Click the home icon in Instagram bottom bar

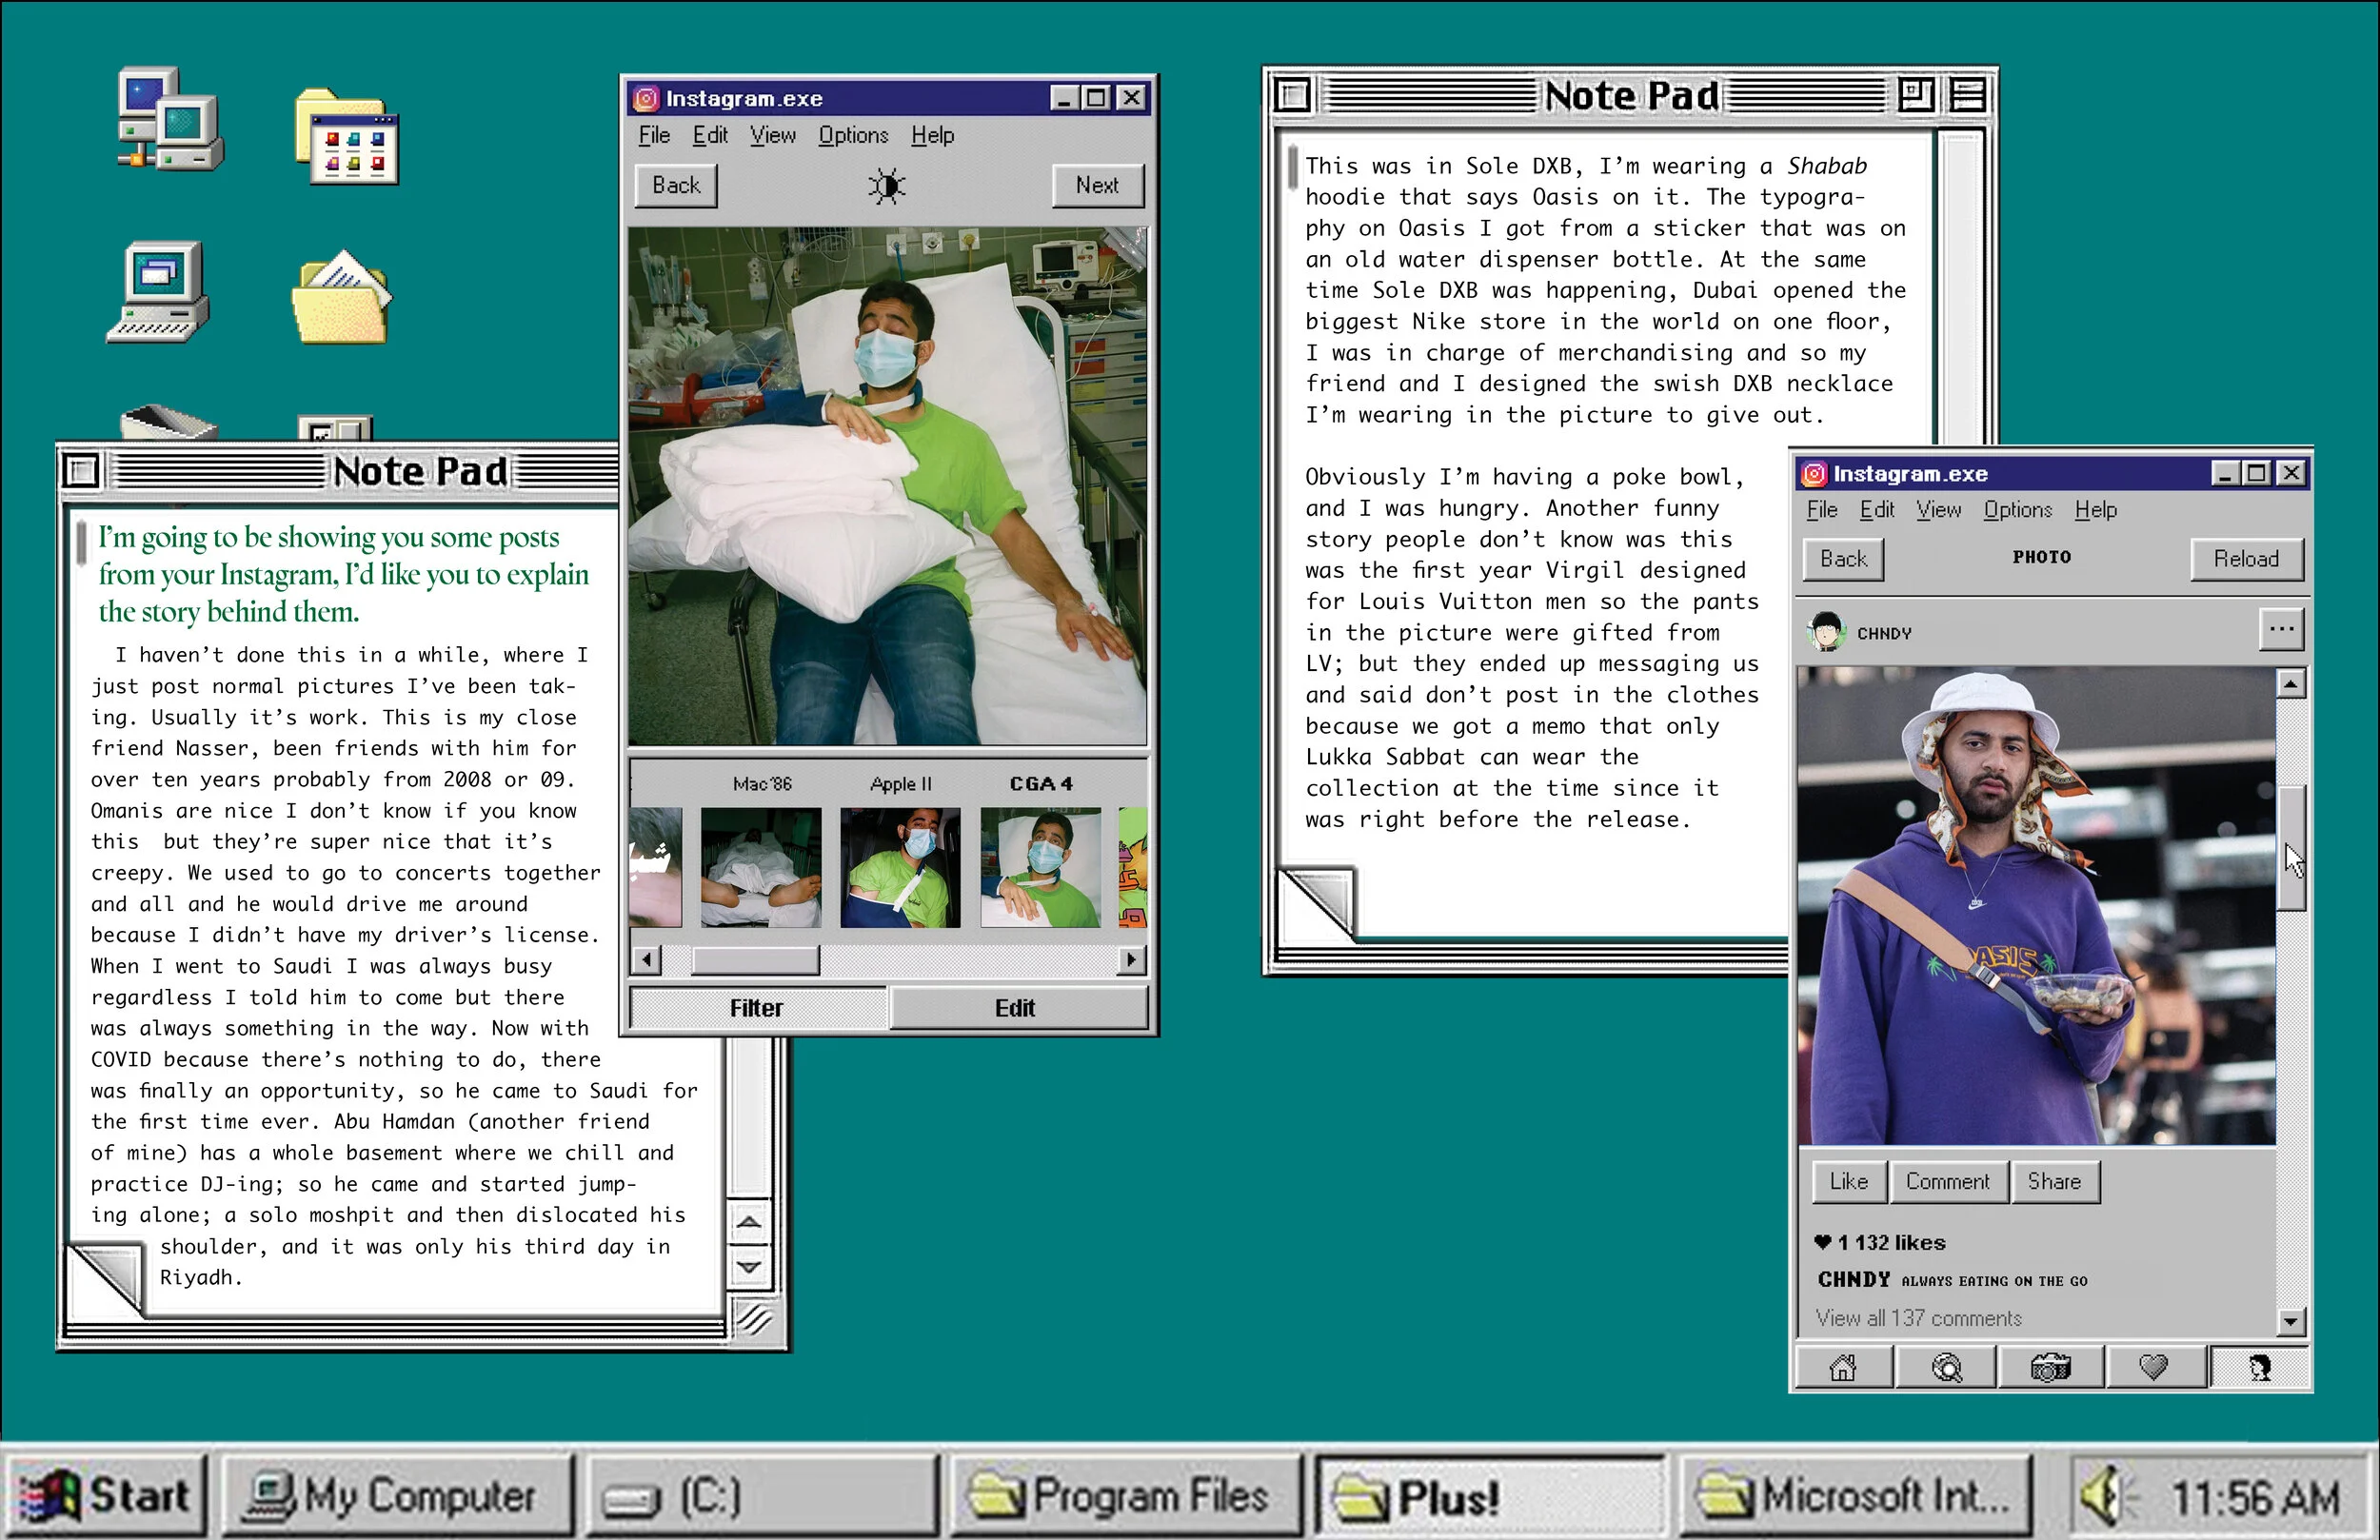click(x=1842, y=1367)
